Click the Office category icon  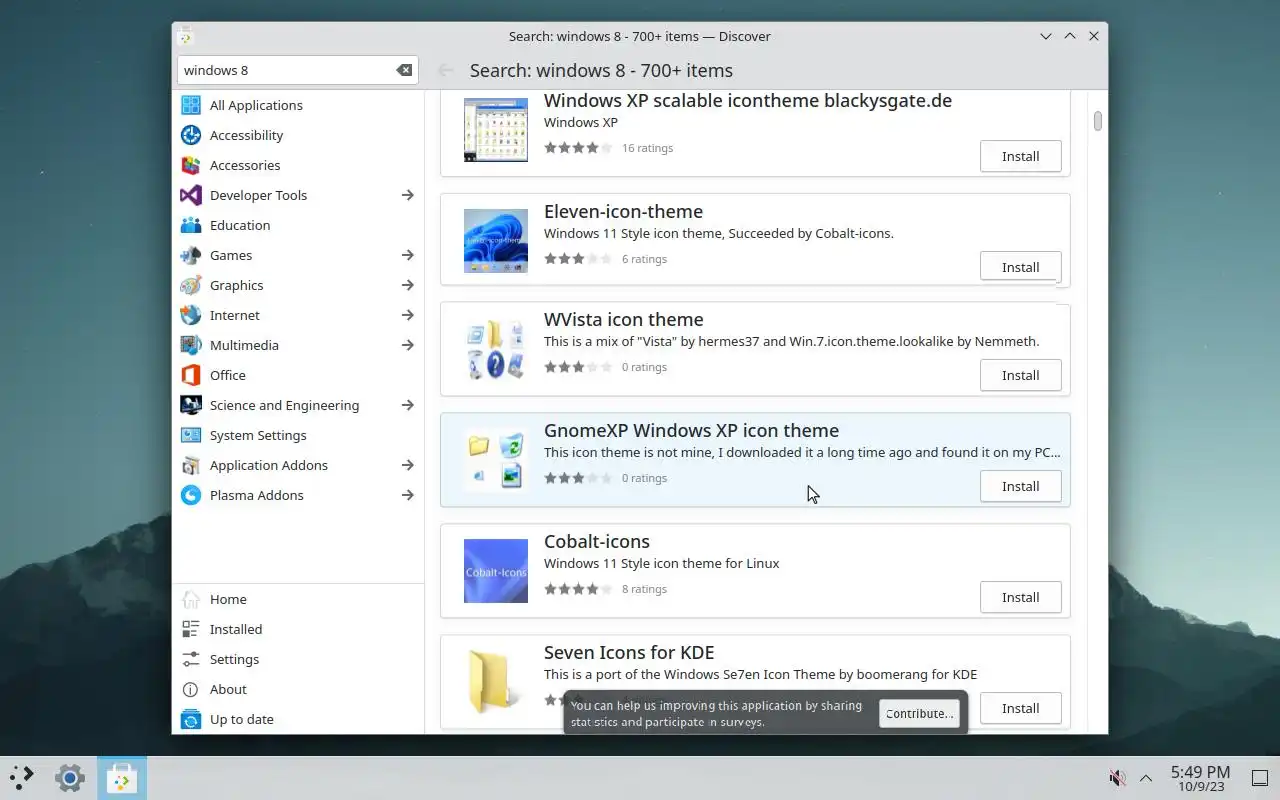click(191, 375)
